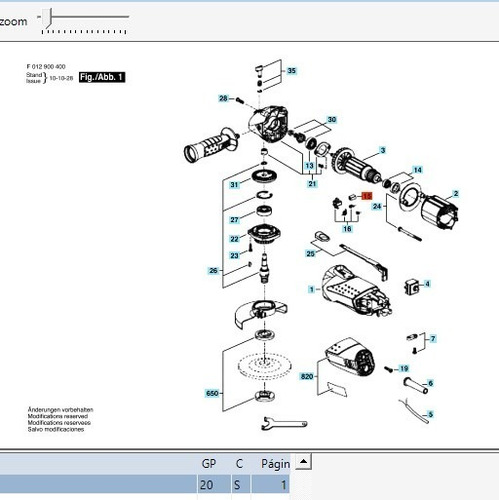Click the red highlighted part label 15

[x=367, y=196]
